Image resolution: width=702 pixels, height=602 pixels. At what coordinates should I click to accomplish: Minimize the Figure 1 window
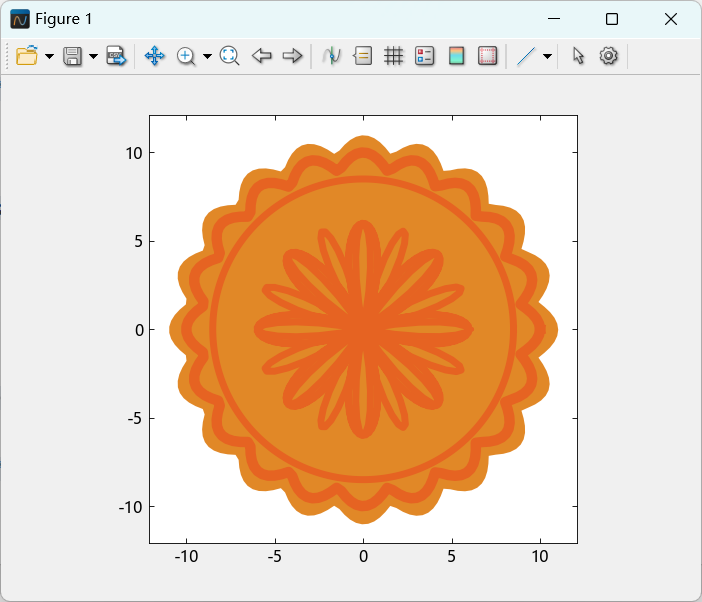pyautogui.click(x=554, y=19)
